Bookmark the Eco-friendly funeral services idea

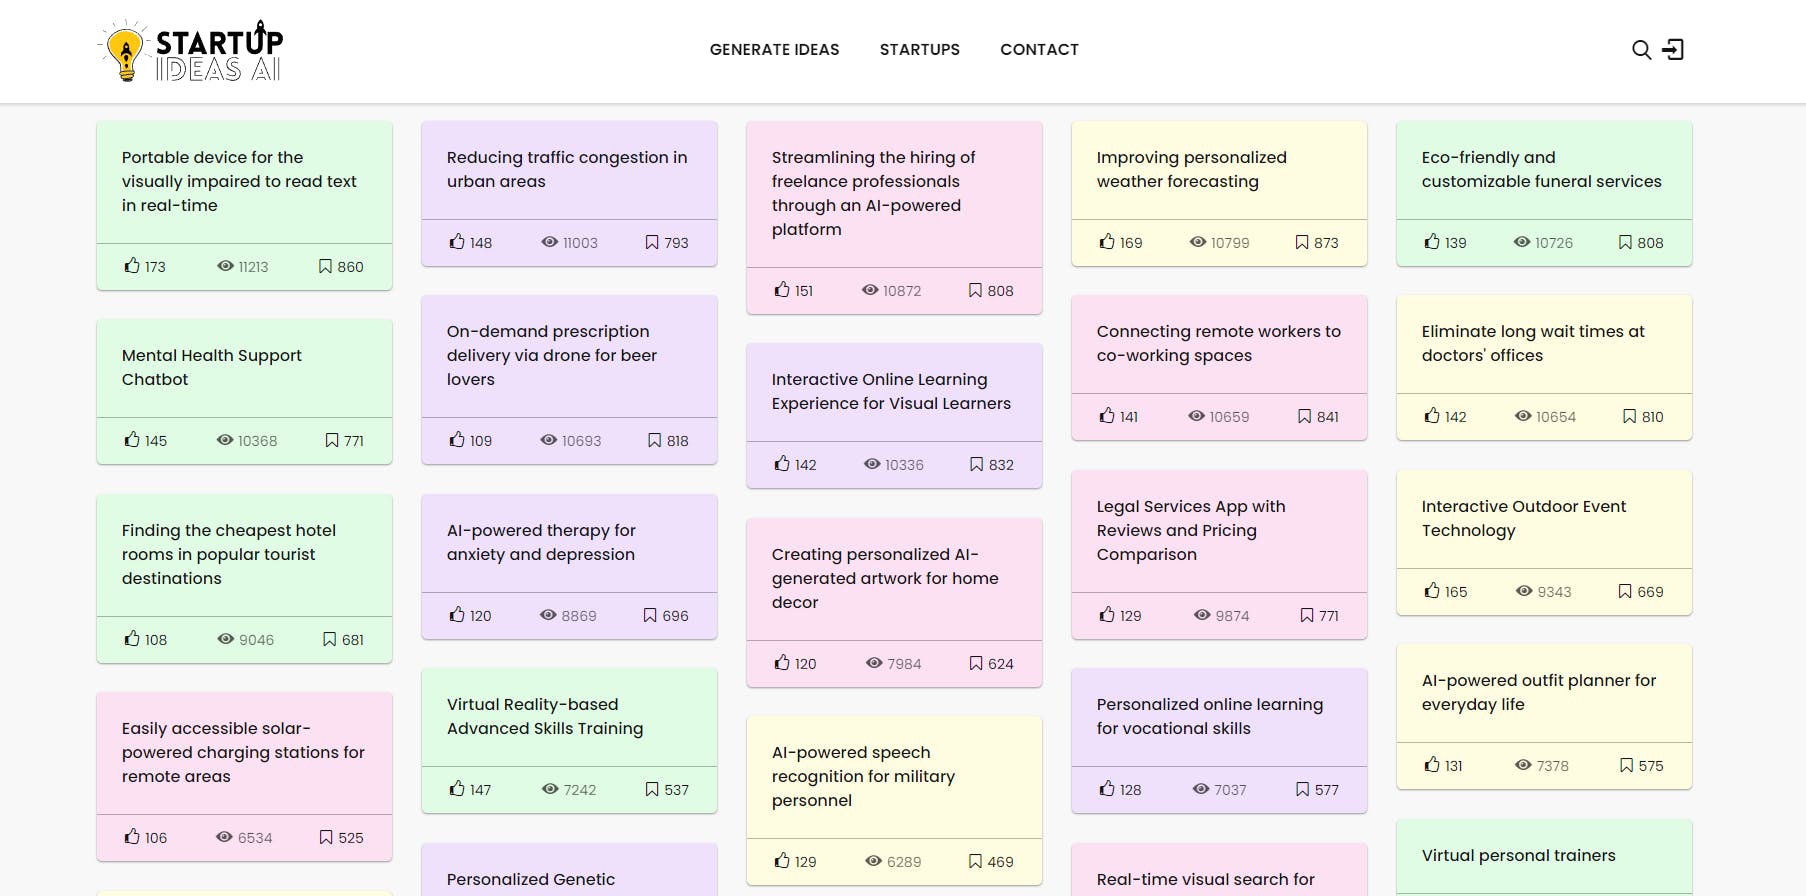click(1625, 242)
